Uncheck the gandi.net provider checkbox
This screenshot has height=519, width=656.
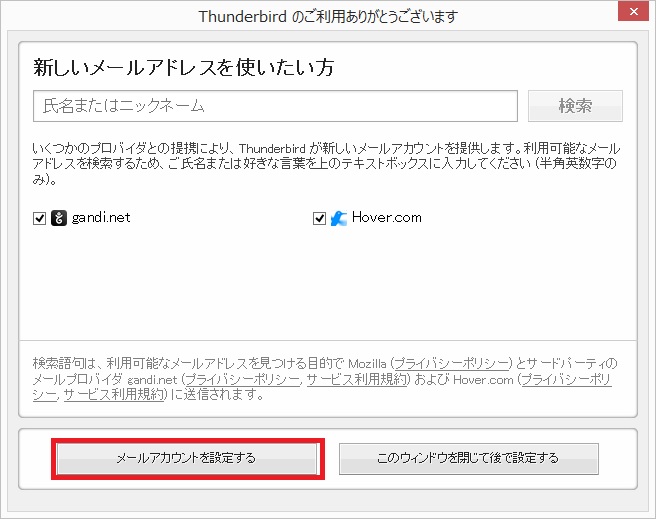40,218
